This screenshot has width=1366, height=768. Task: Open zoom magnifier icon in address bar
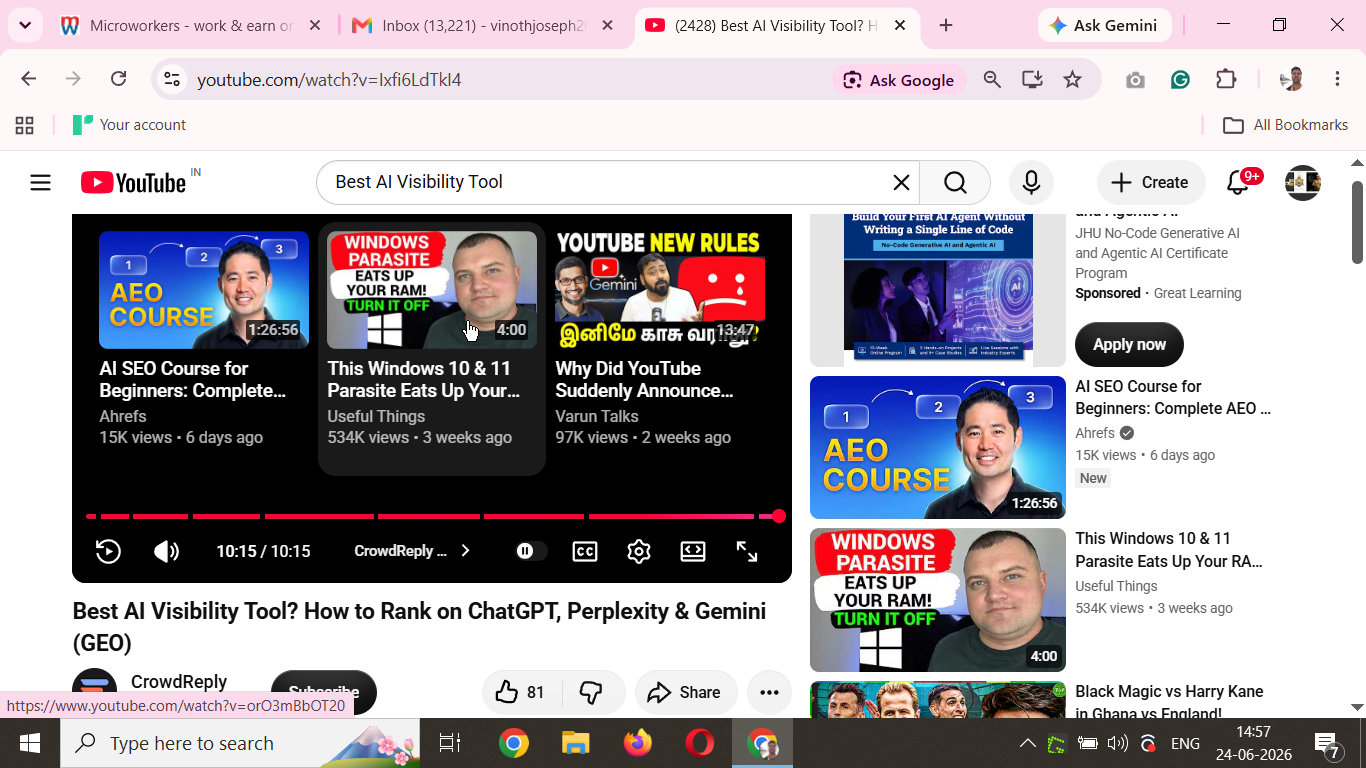992,79
